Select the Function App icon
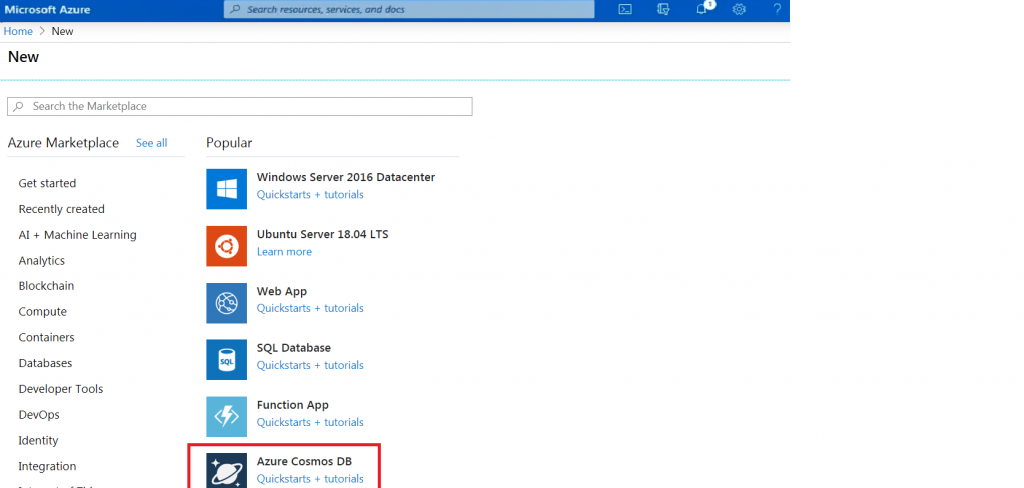The width and height of the screenshot is (1024, 488). [226, 417]
